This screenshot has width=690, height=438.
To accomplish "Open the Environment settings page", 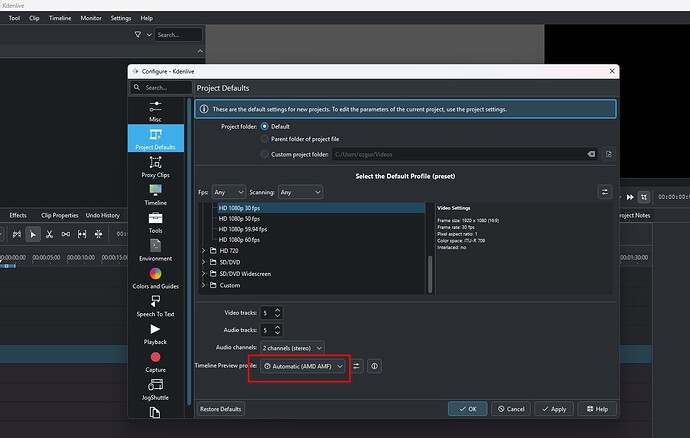I will pyautogui.click(x=155, y=250).
